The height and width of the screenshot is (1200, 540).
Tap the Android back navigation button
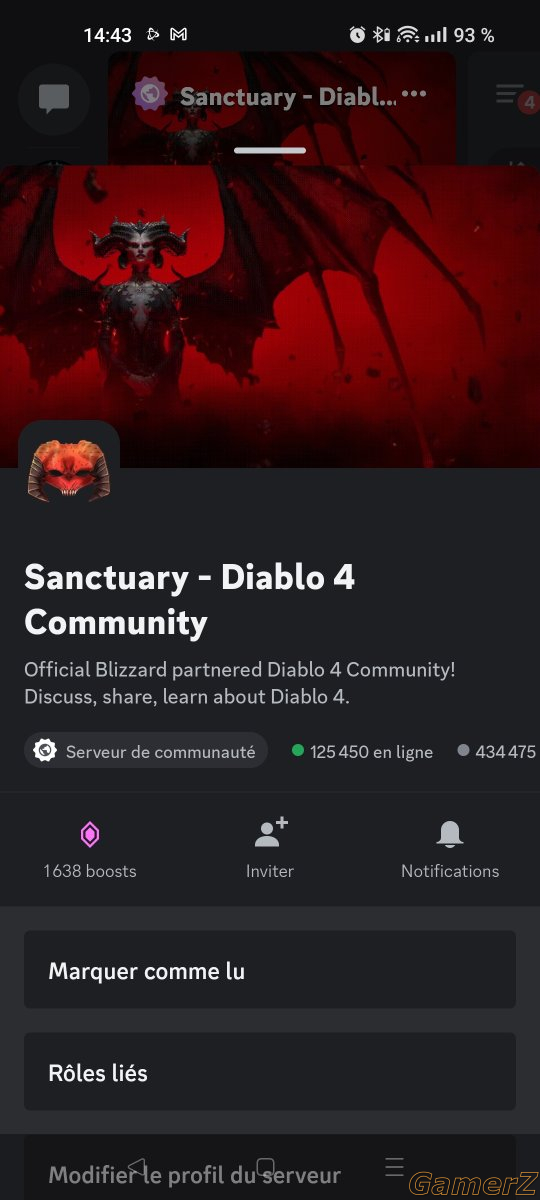pos(137,1166)
